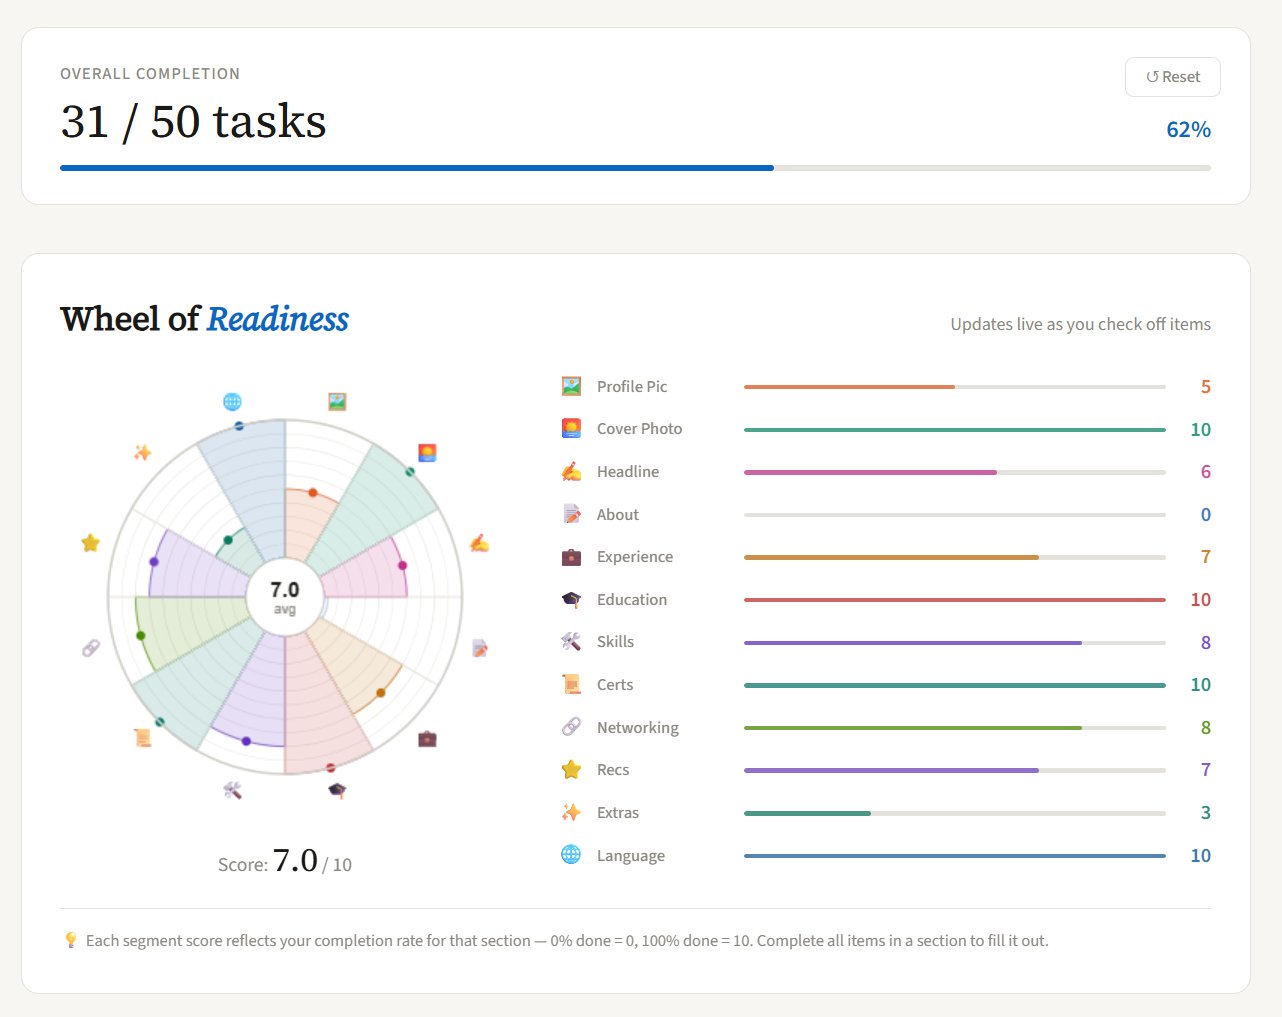The width and height of the screenshot is (1282, 1017).
Task: Click the 'Education' label
Action: tap(632, 600)
